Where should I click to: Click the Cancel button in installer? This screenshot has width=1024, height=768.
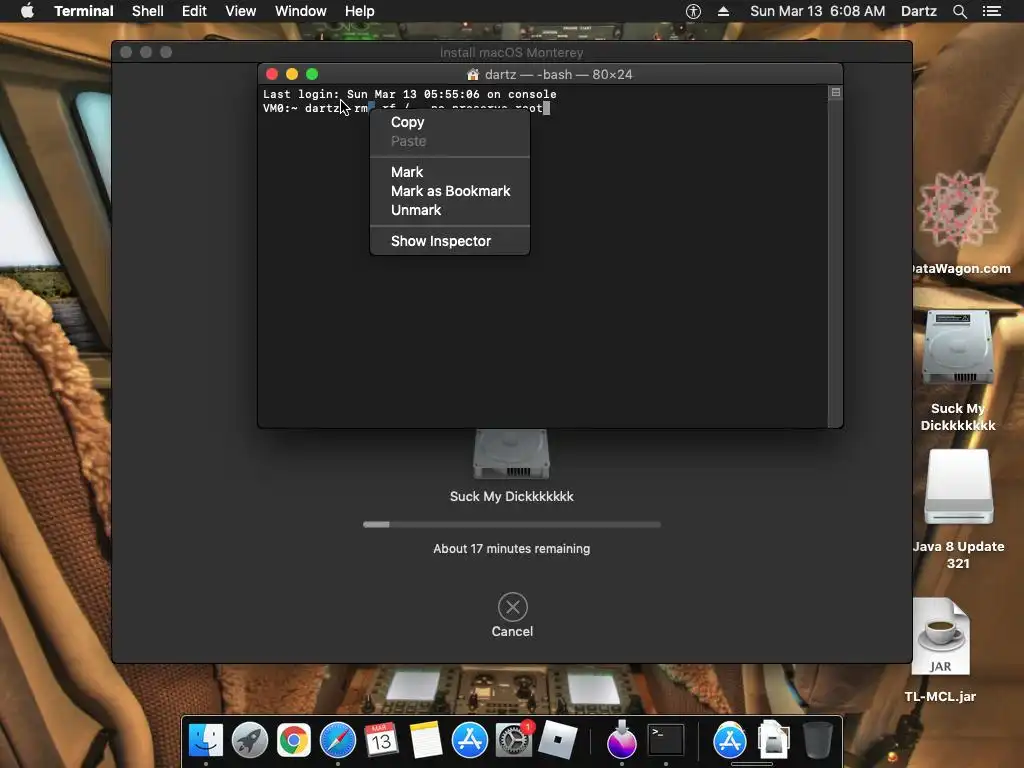513,615
